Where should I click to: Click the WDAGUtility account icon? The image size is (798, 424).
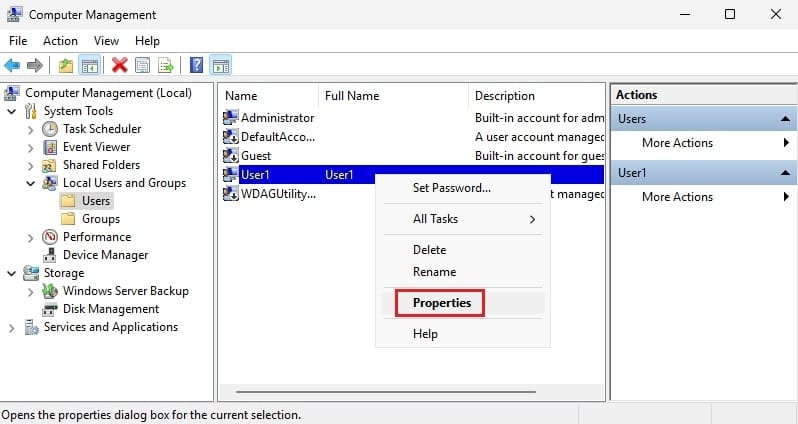click(x=231, y=194)
